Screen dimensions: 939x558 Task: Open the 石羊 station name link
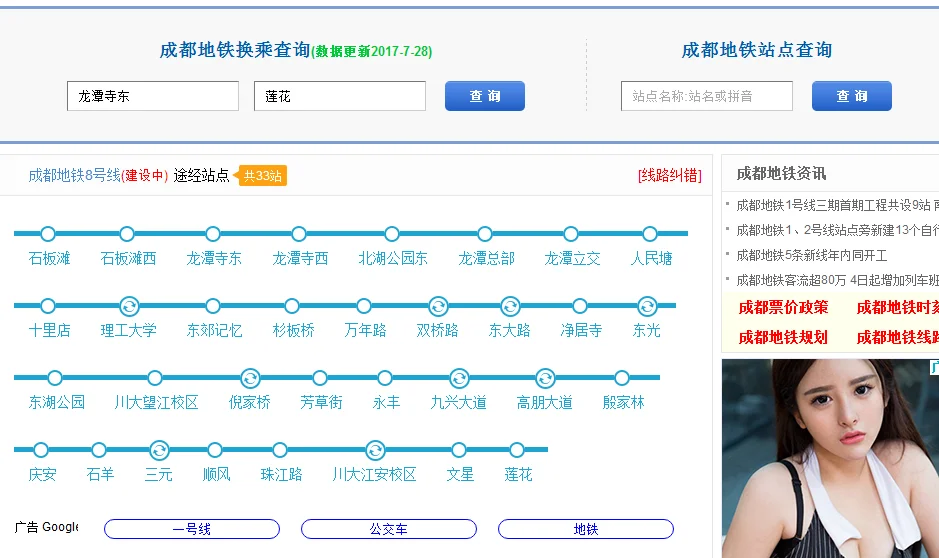100,475
